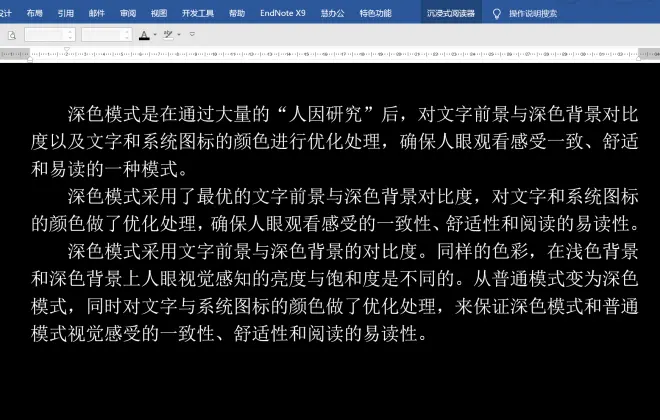Click the text highlight pen icon
660x420 pixels.
tap(168, 35)
